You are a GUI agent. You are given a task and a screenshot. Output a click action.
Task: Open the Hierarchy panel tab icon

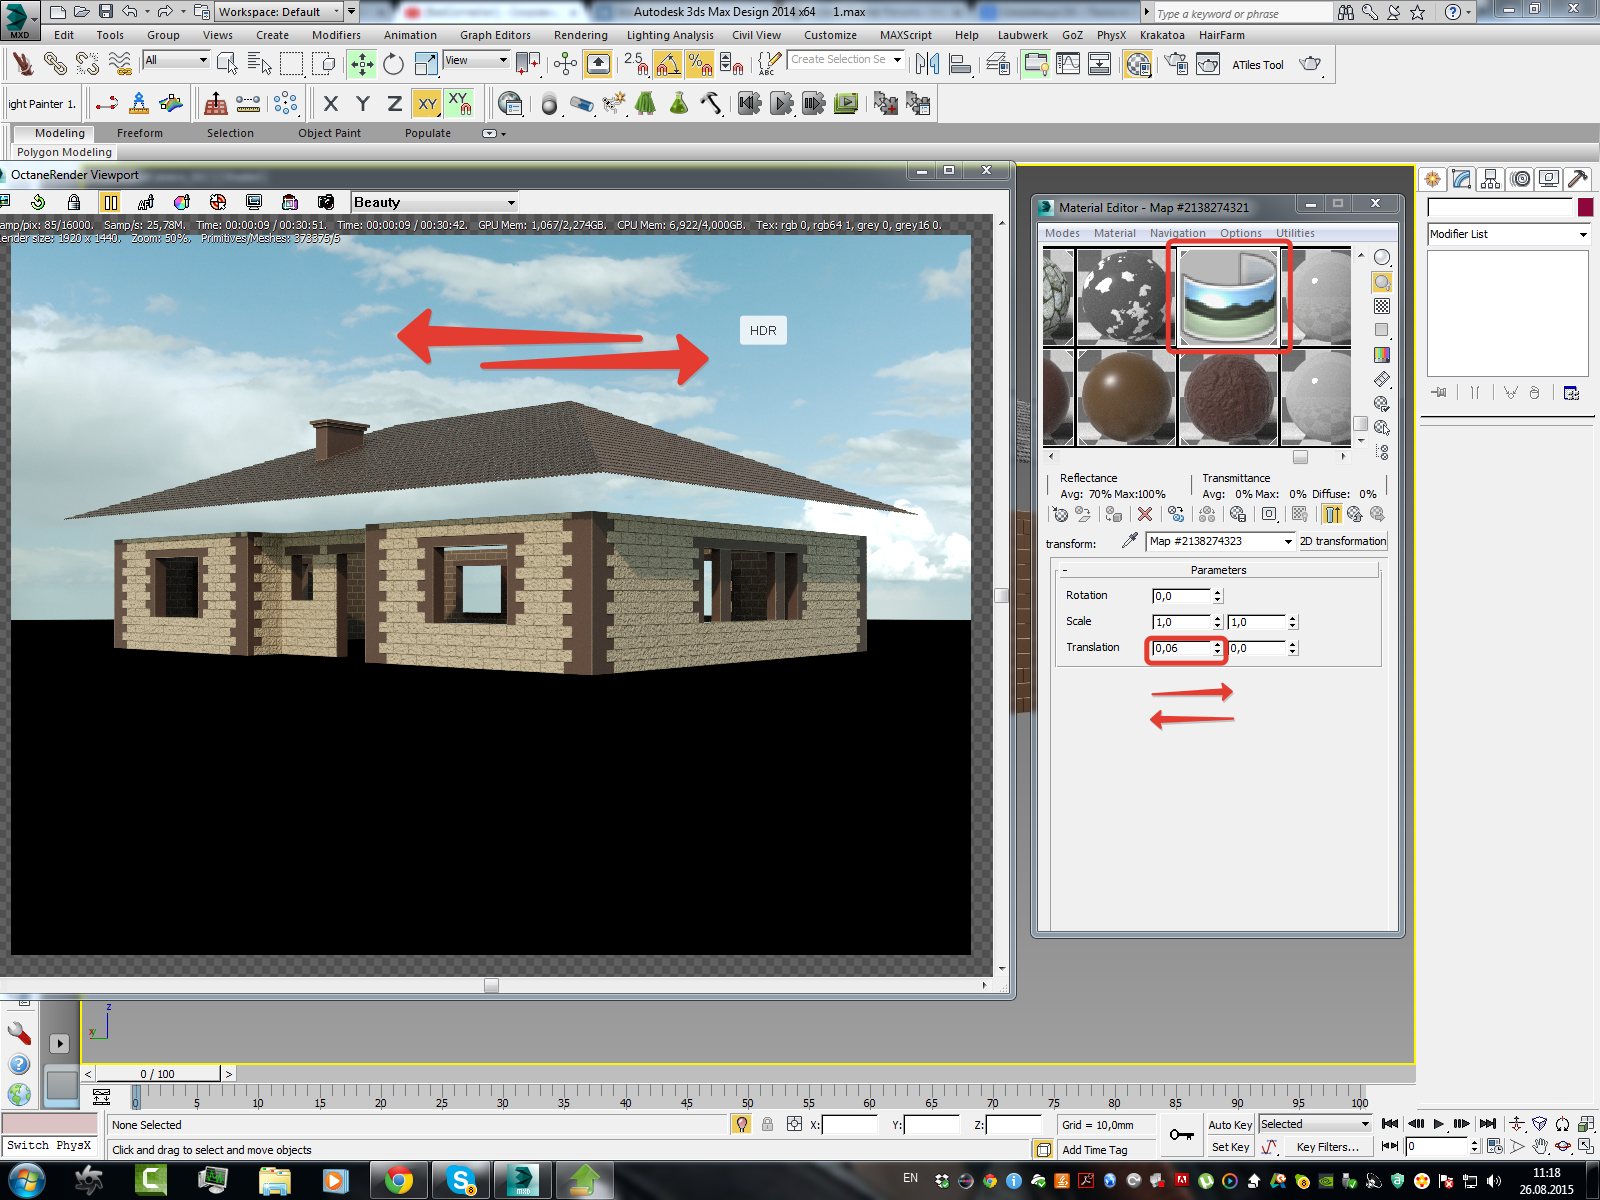1491,179
